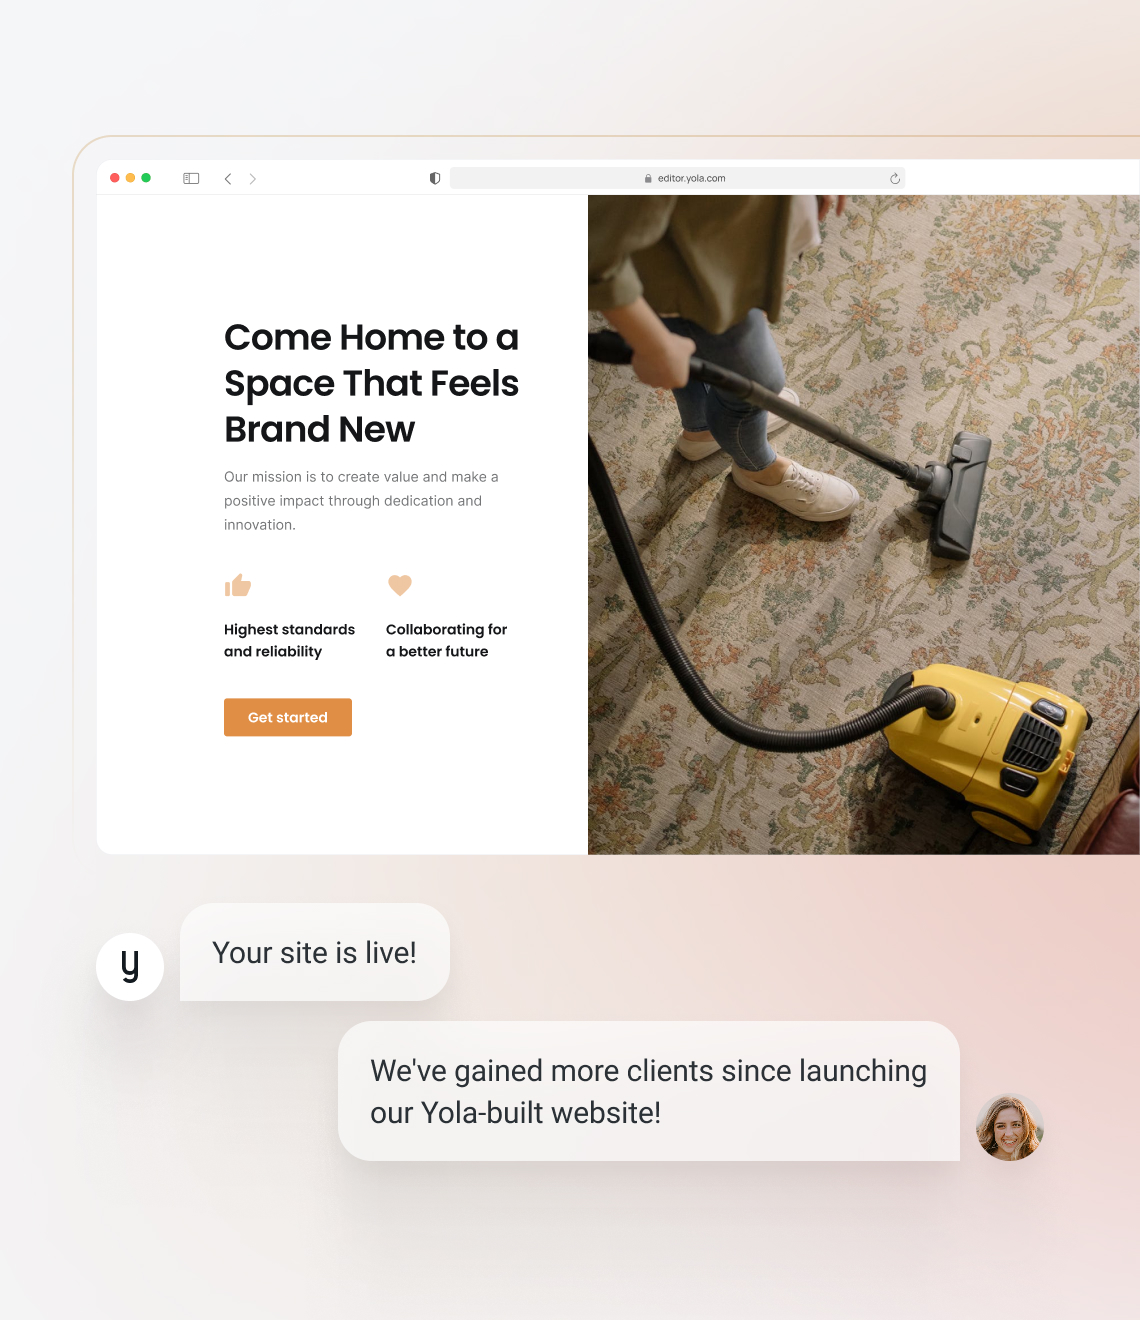Viewport: 1140px width, 1320px height.
Task: Click the Yola logo chat avatar
Action: [130, 966]
